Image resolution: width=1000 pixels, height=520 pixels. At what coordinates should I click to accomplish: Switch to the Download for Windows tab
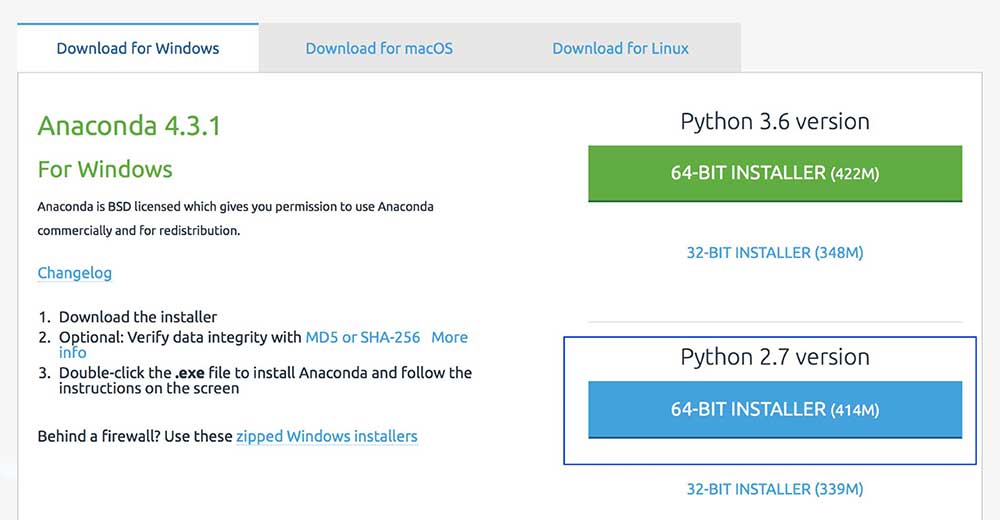(138, 48)
